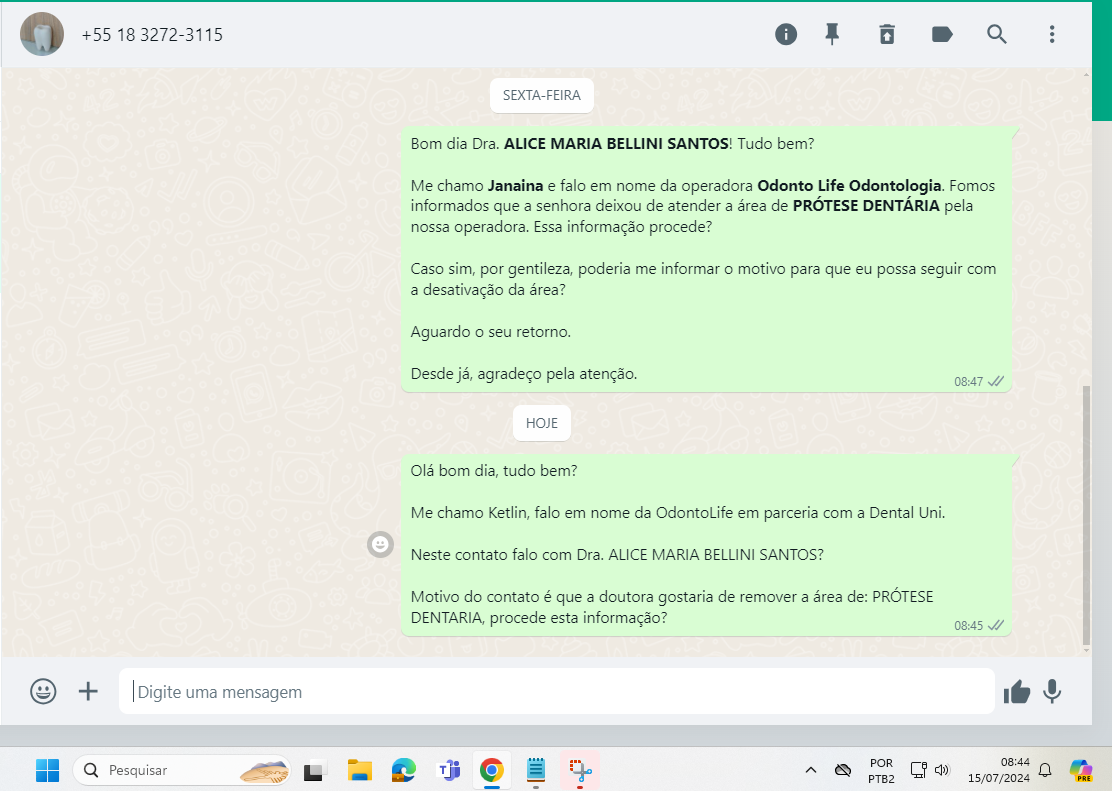
Task: React to Ketlin message with smiley icon
Action: pos(380,544)
